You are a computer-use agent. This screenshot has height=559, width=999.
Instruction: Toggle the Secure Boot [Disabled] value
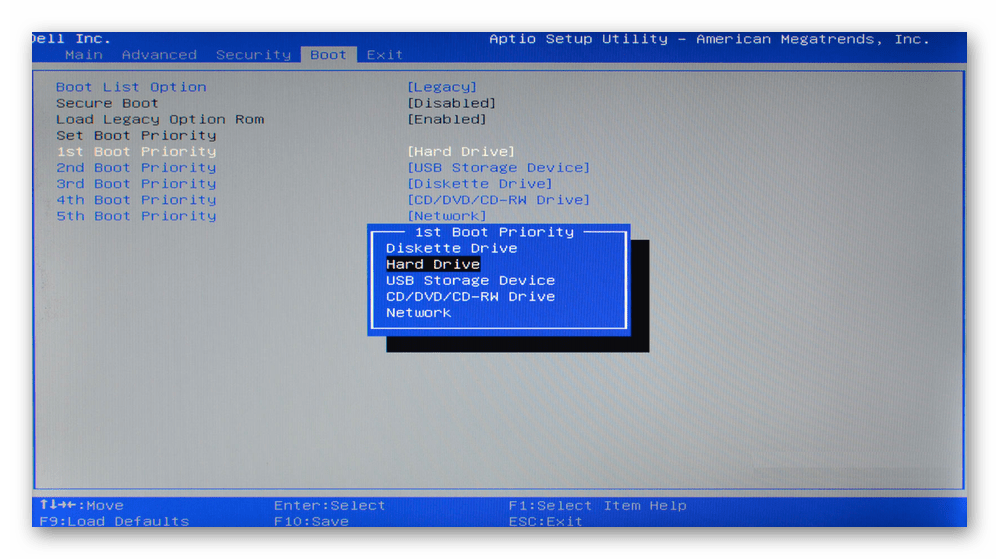[451, 103]
